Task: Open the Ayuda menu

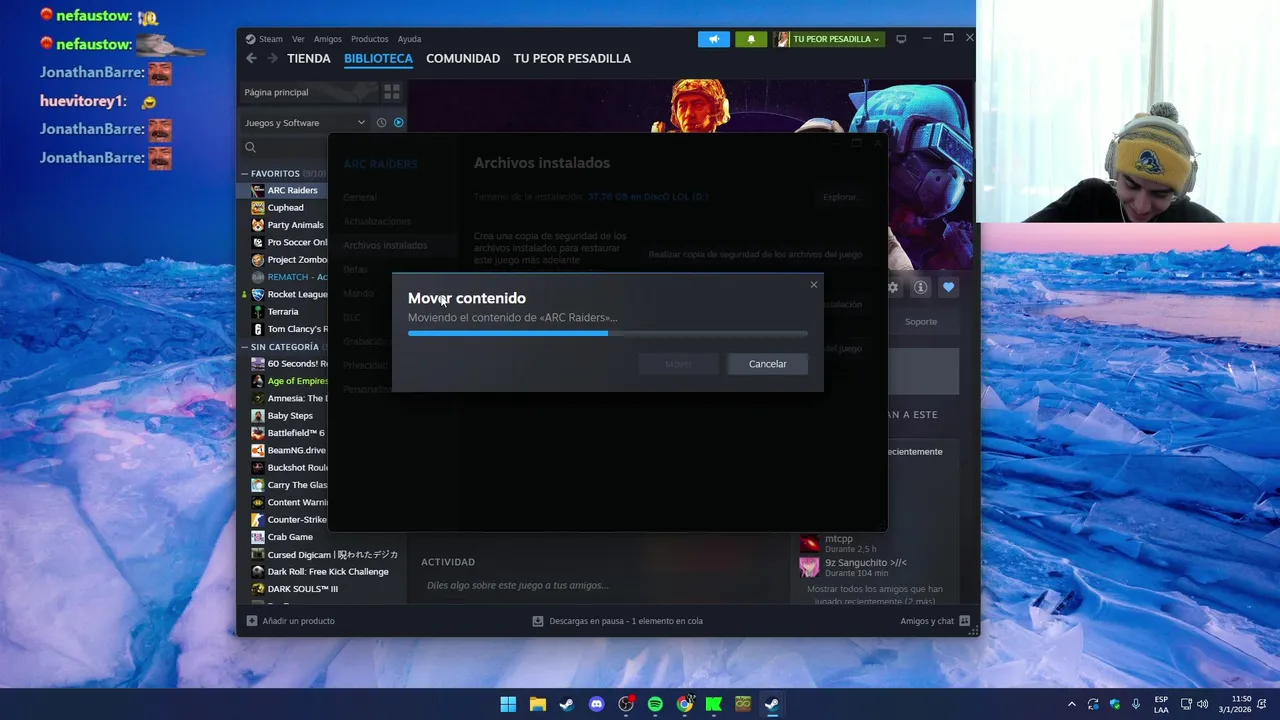Action: point(409,39)
